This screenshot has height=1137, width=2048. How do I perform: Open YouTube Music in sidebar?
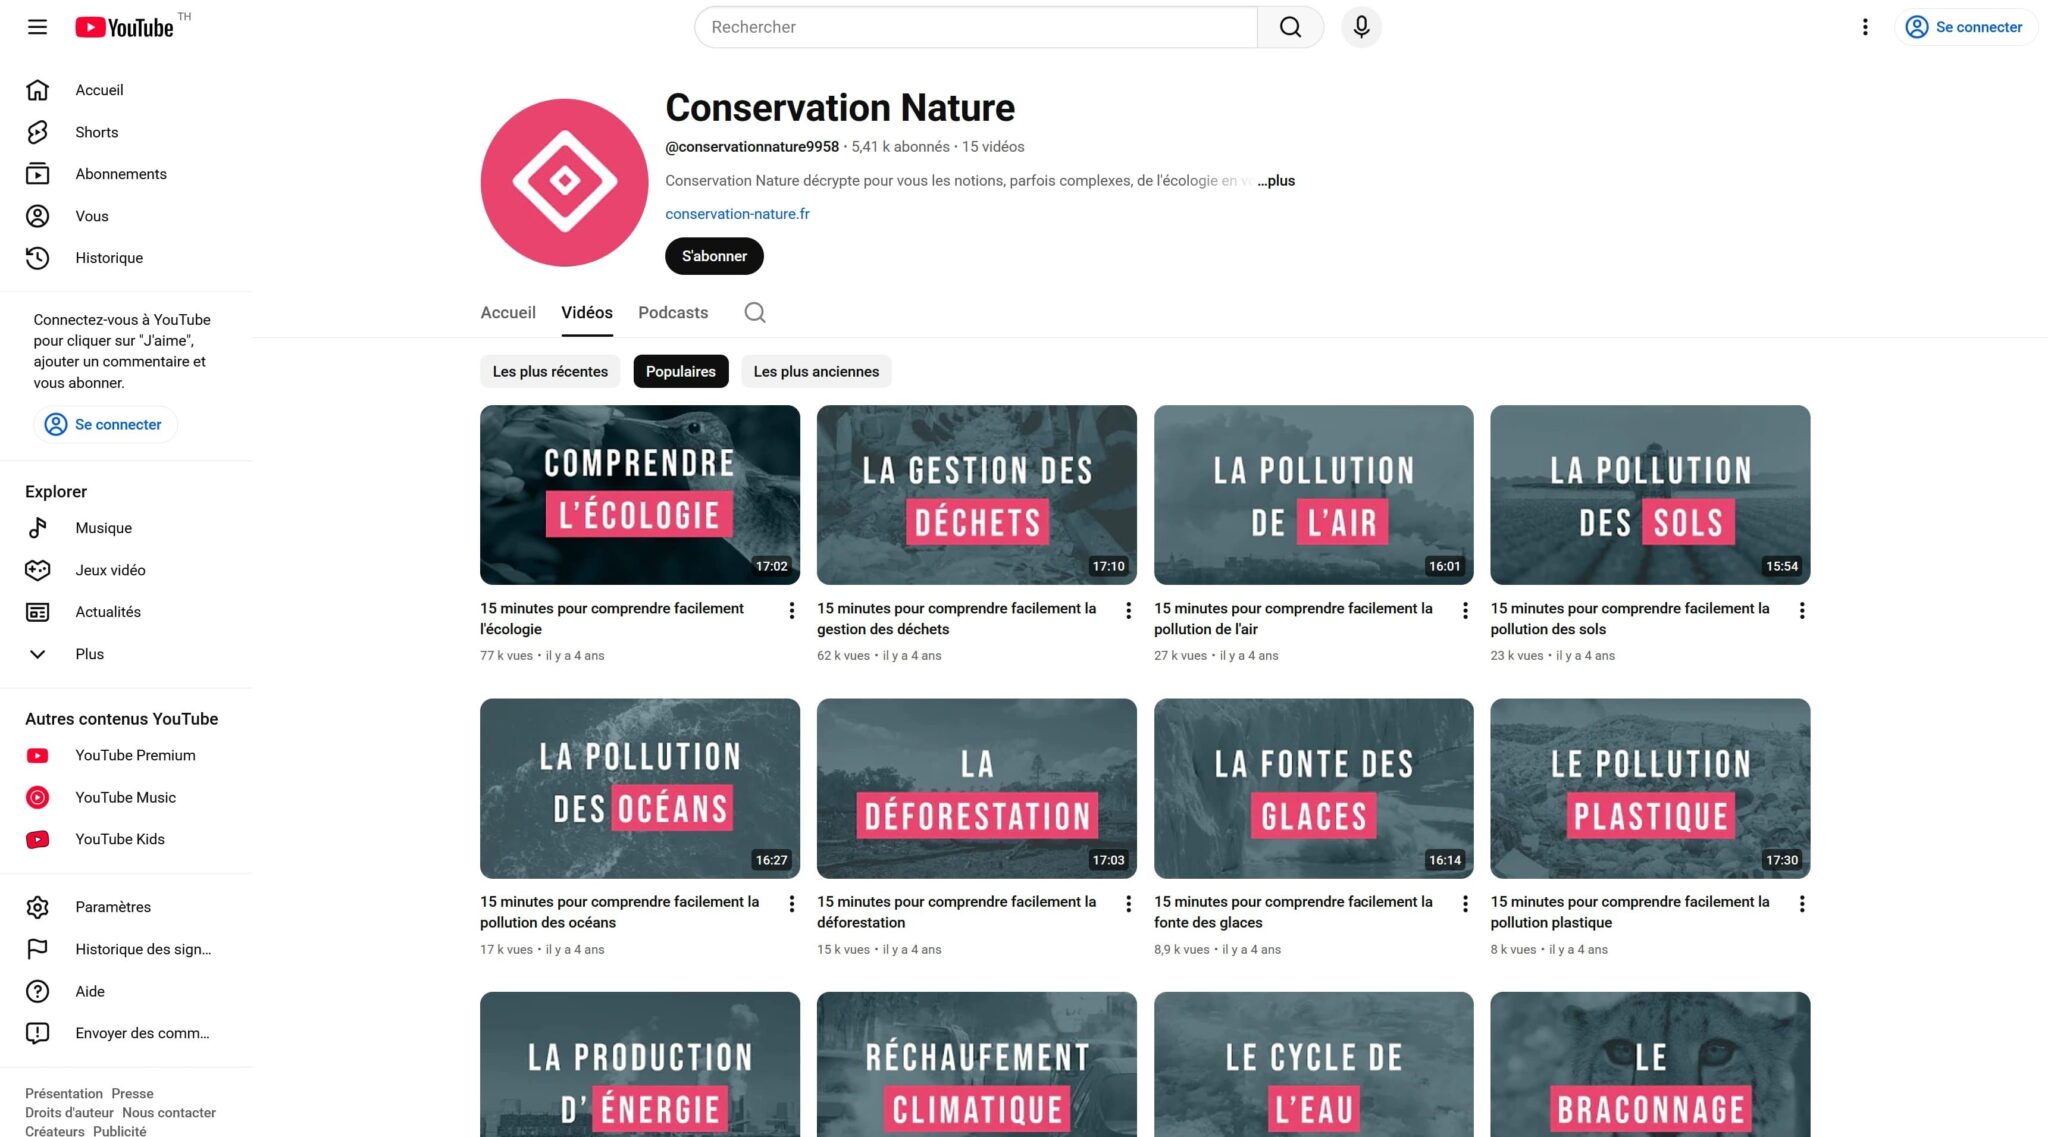coord(125,797)
